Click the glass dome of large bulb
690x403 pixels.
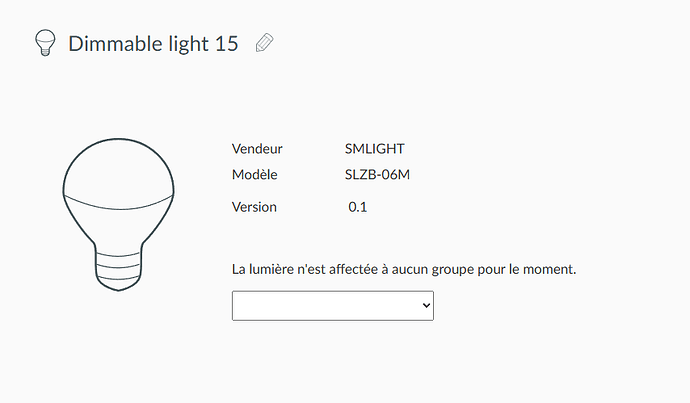tap(118, 174)
